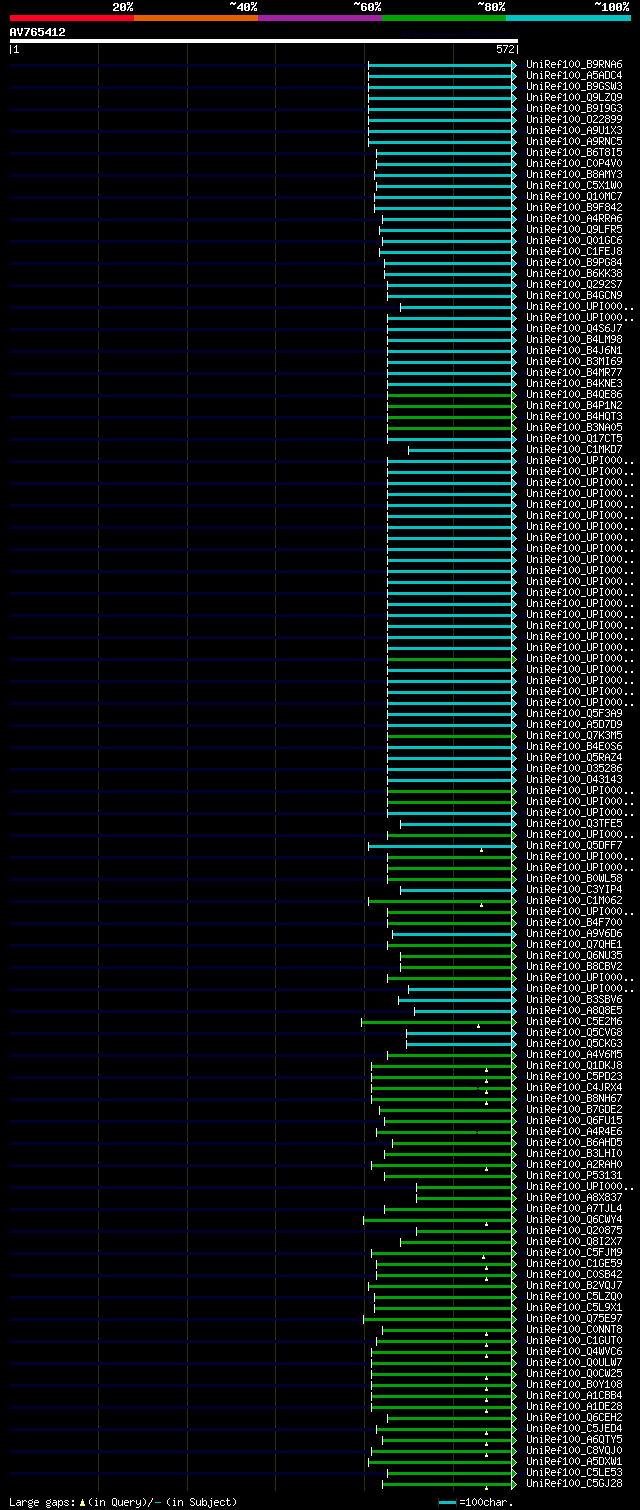Select the UniRef100_Q10MC7 label

(574, 197)
